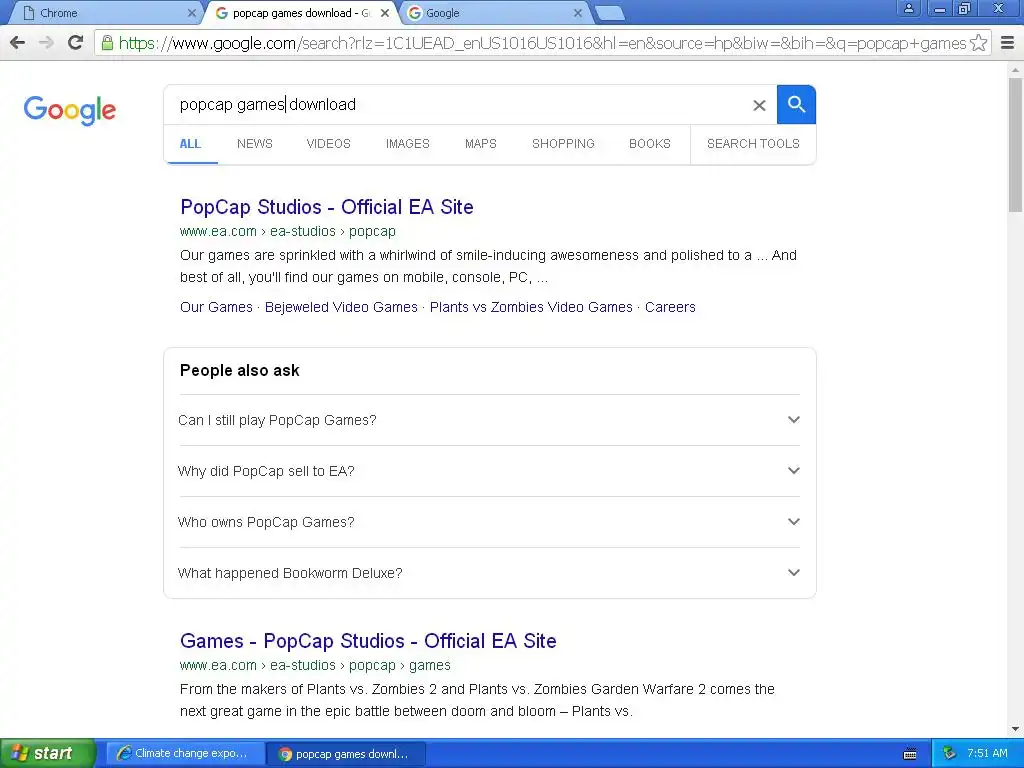Screen dimensions: 1024x768
Task: Close the popcap games download tab
Action: pyautogui.click(x=385, y=13)
